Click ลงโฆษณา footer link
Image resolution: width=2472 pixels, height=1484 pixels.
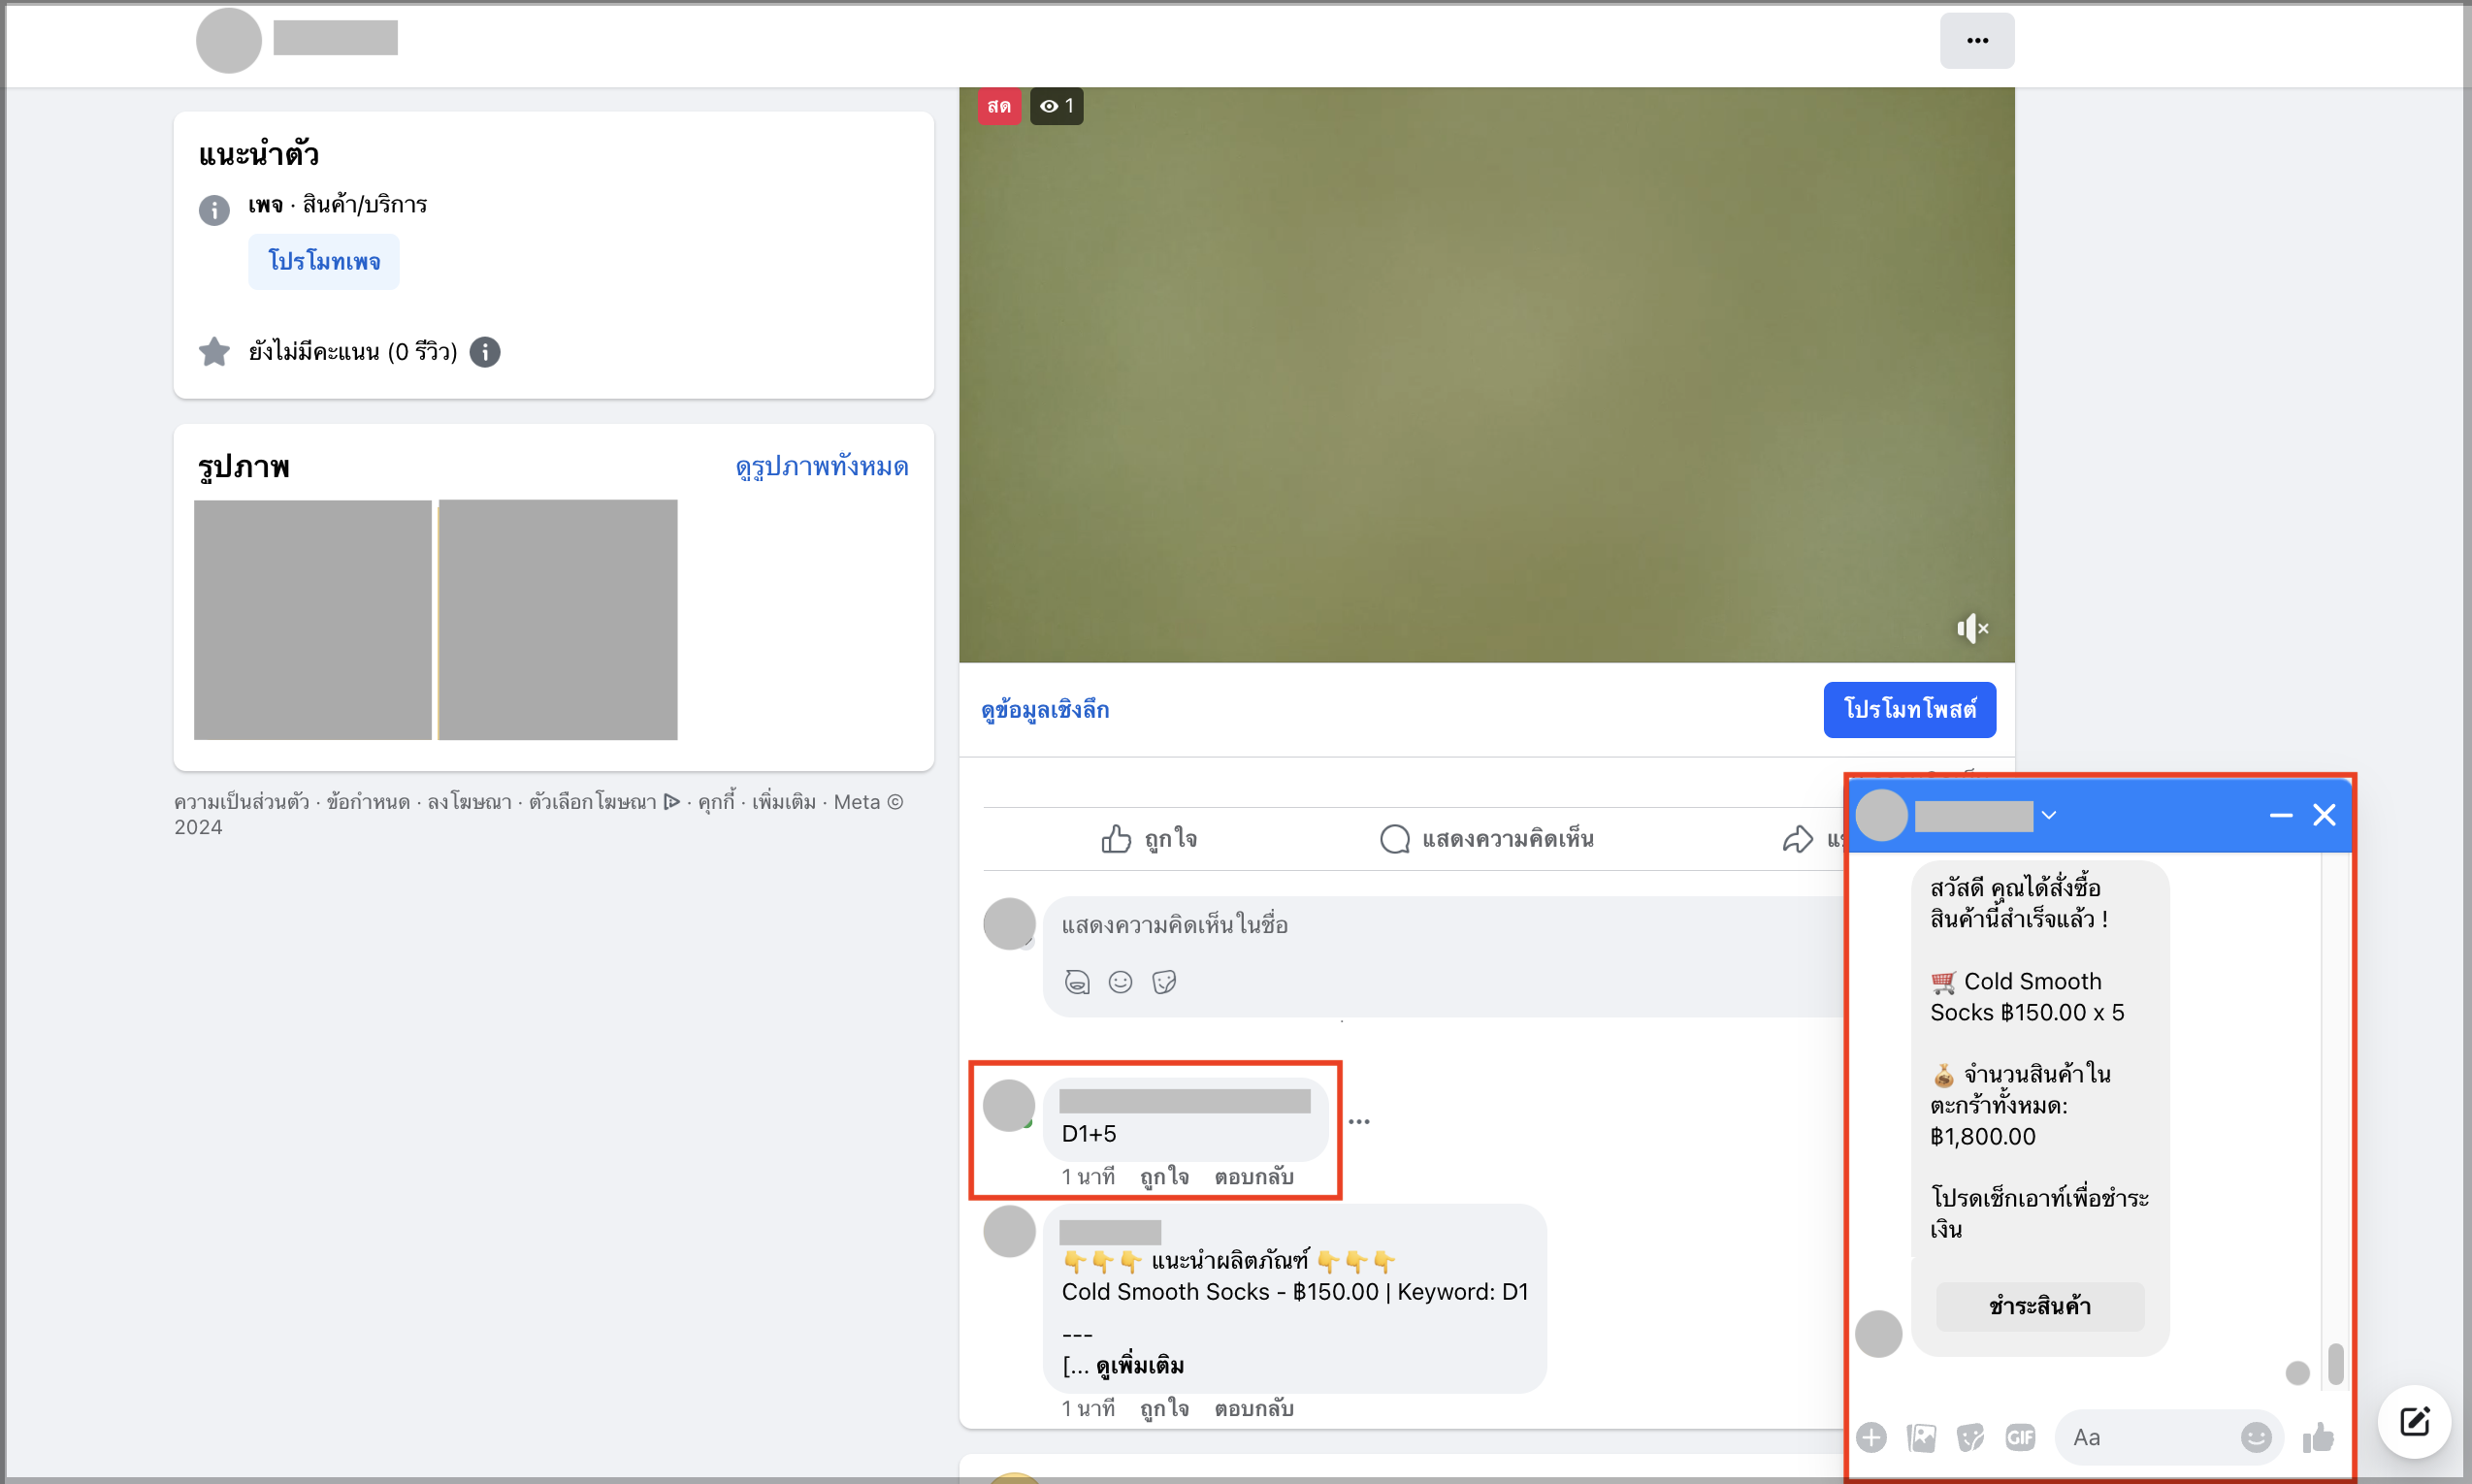[469, 802]
